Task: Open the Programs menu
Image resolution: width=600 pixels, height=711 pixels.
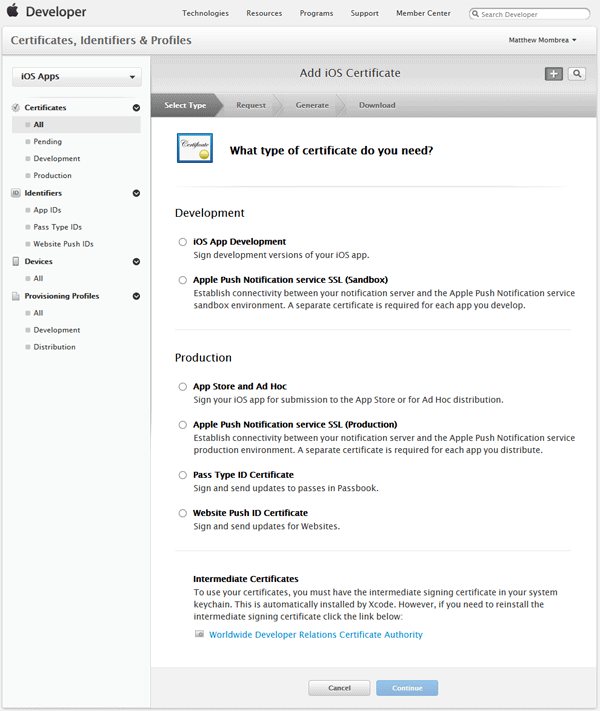Action: tap(316, 13)
